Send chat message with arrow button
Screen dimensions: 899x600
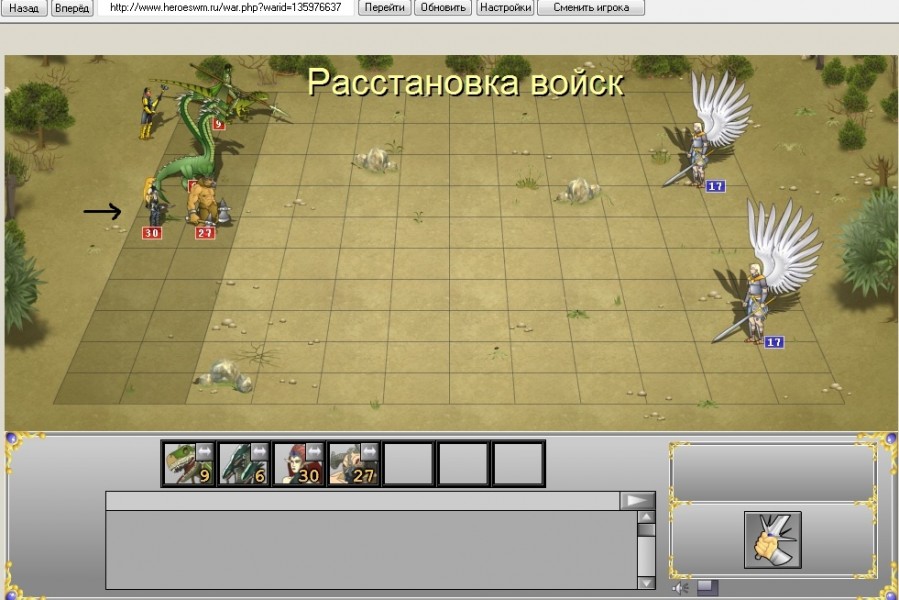[x=637, y=501]
